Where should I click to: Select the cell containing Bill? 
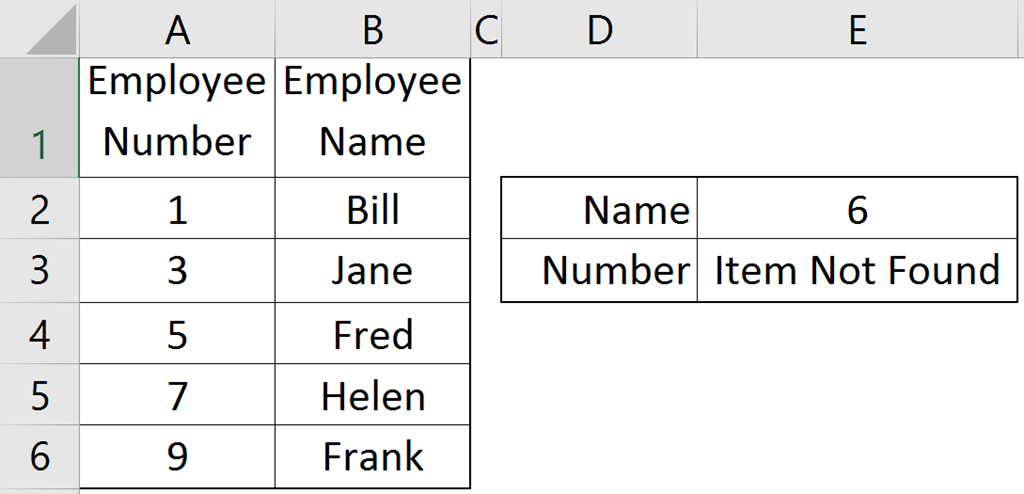point(372,209)
